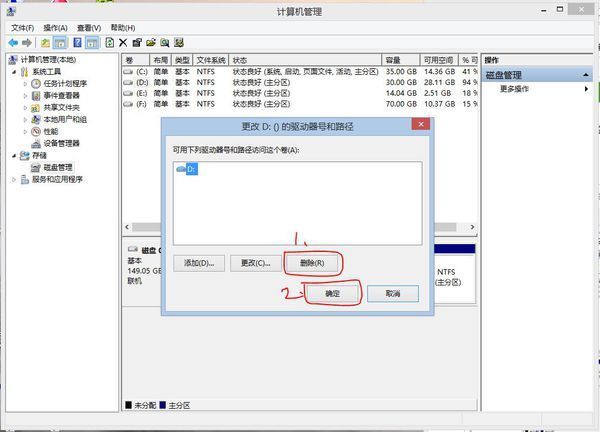Image resolution: width=600 pixels, height=432 pixels.
Task: Click the 磁盘管理 icon in tree
Action: 36,167
